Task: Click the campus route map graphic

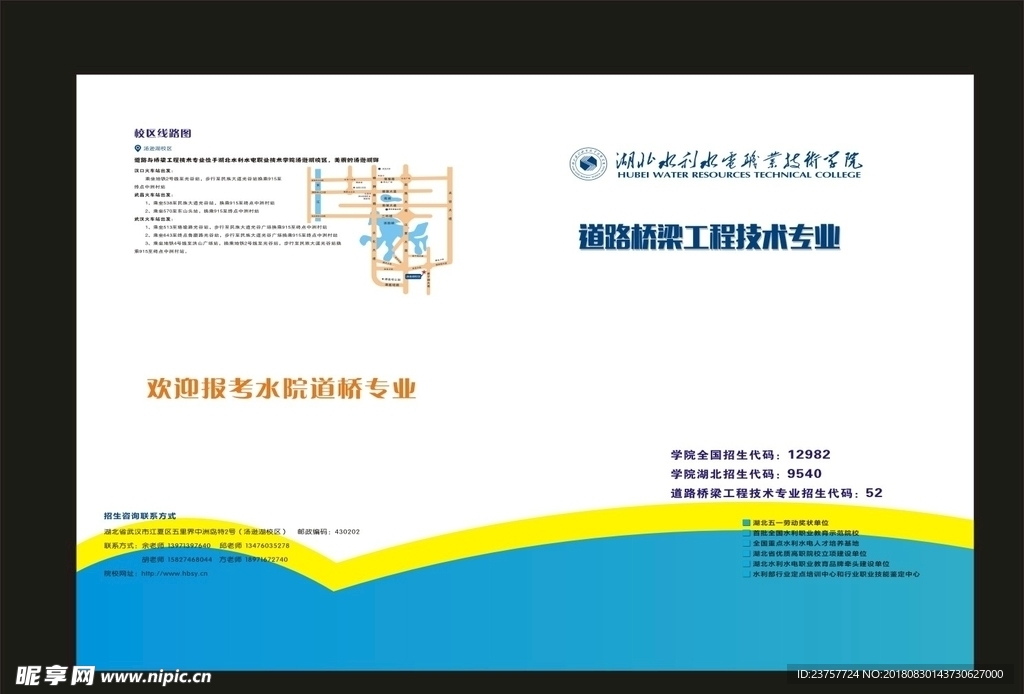Action: coord(380,229)
